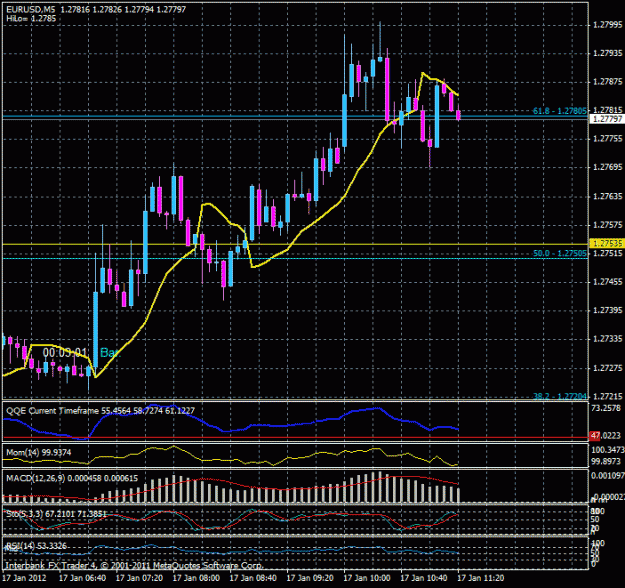
Task: Click the 00:03:01 bar countdown timer
Action: click(65, 353)
